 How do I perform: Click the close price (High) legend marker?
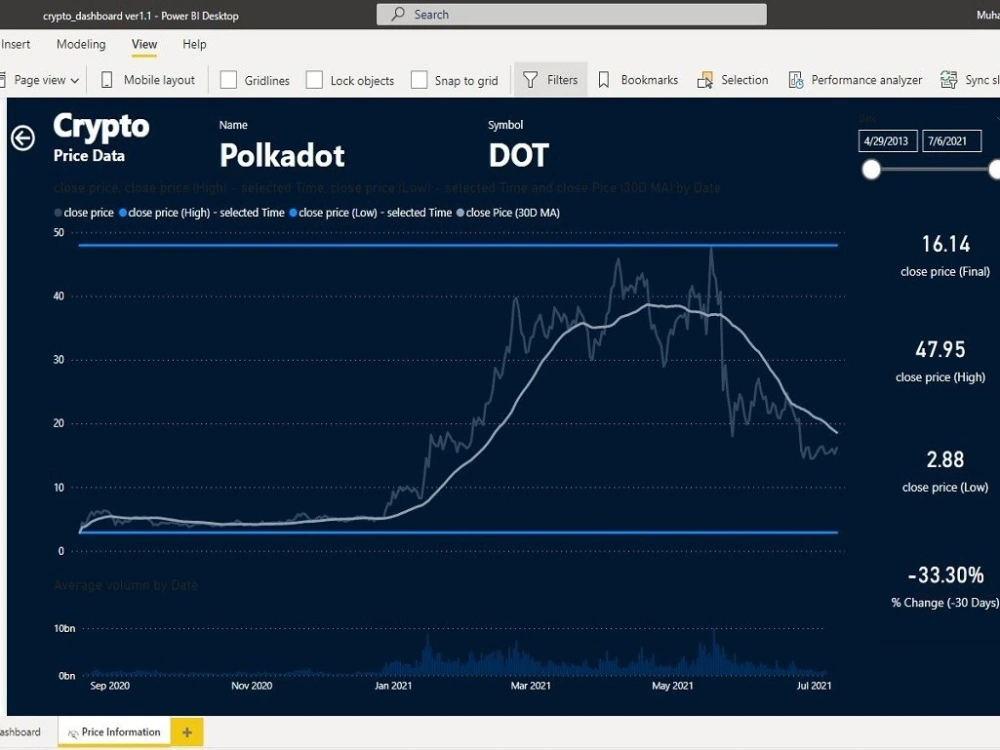(x=123, y=213)
